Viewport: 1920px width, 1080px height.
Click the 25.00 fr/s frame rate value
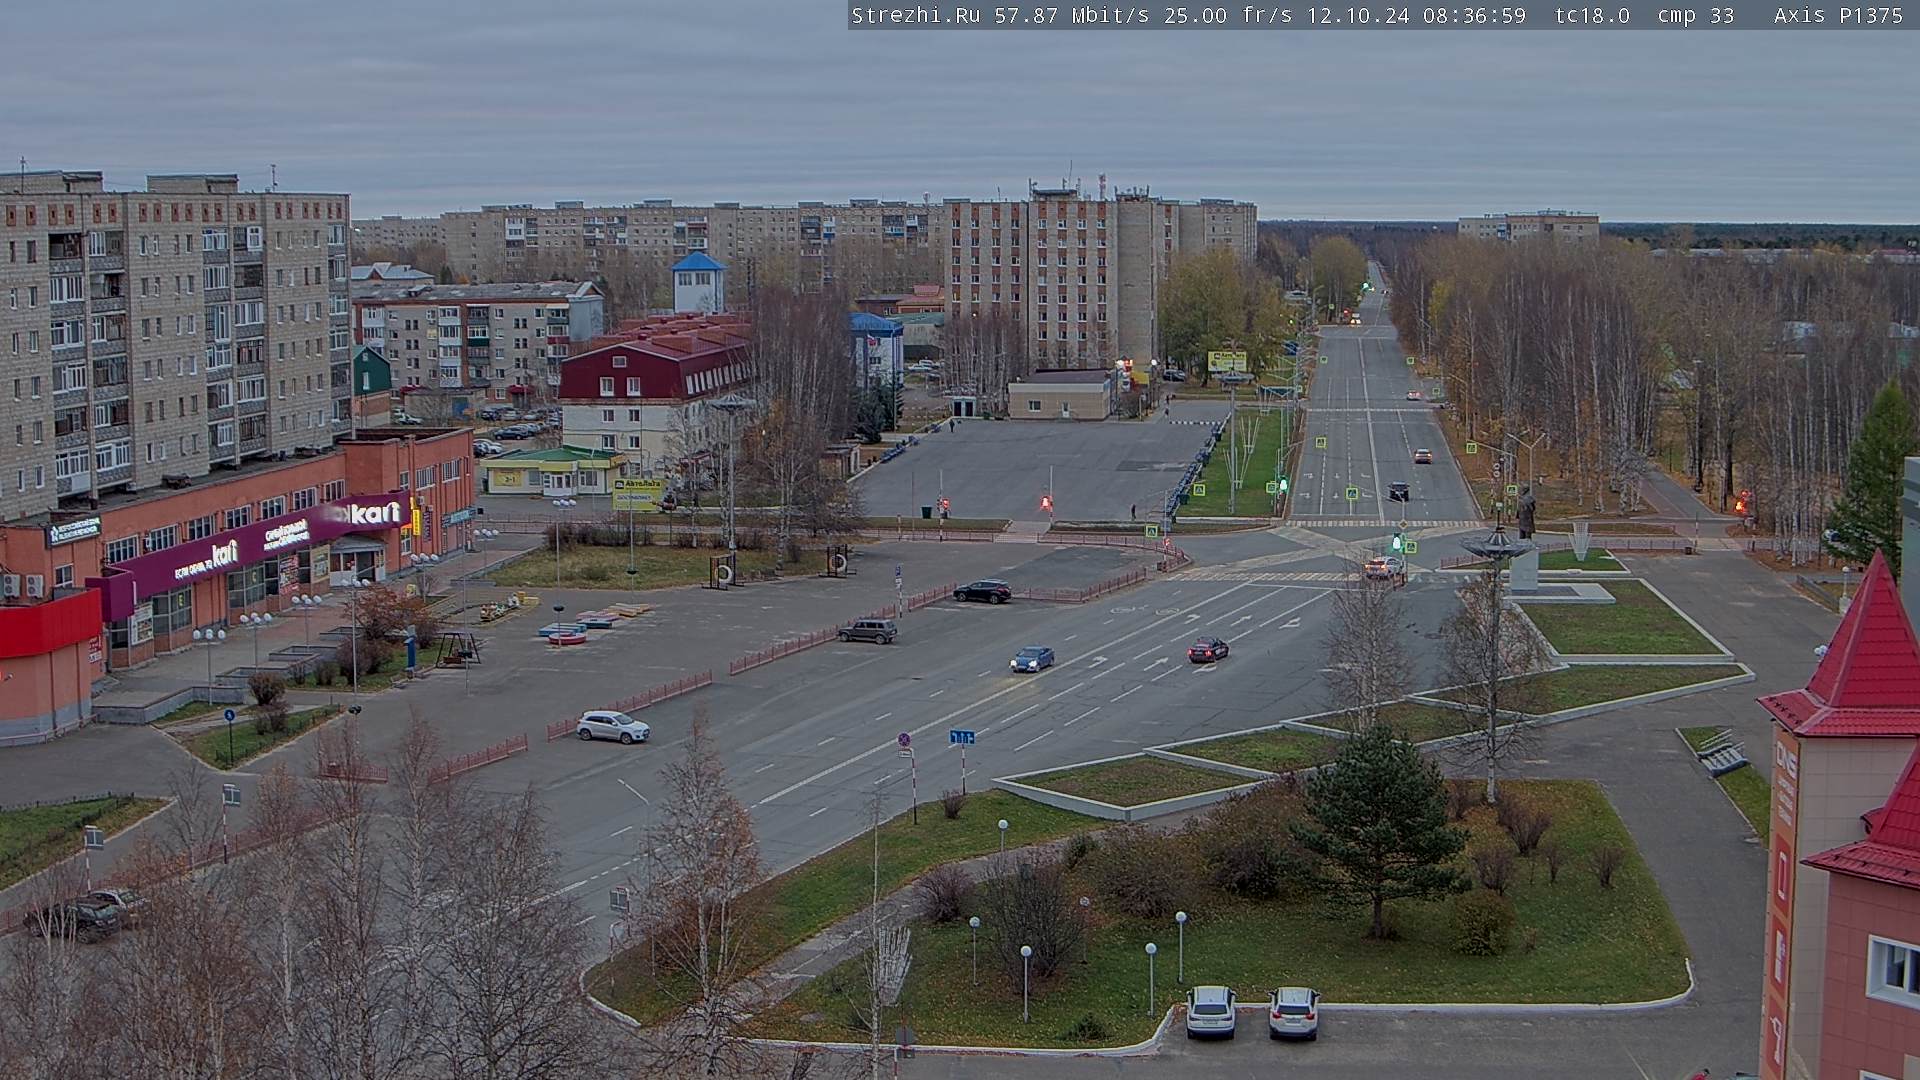[1228, 16]
